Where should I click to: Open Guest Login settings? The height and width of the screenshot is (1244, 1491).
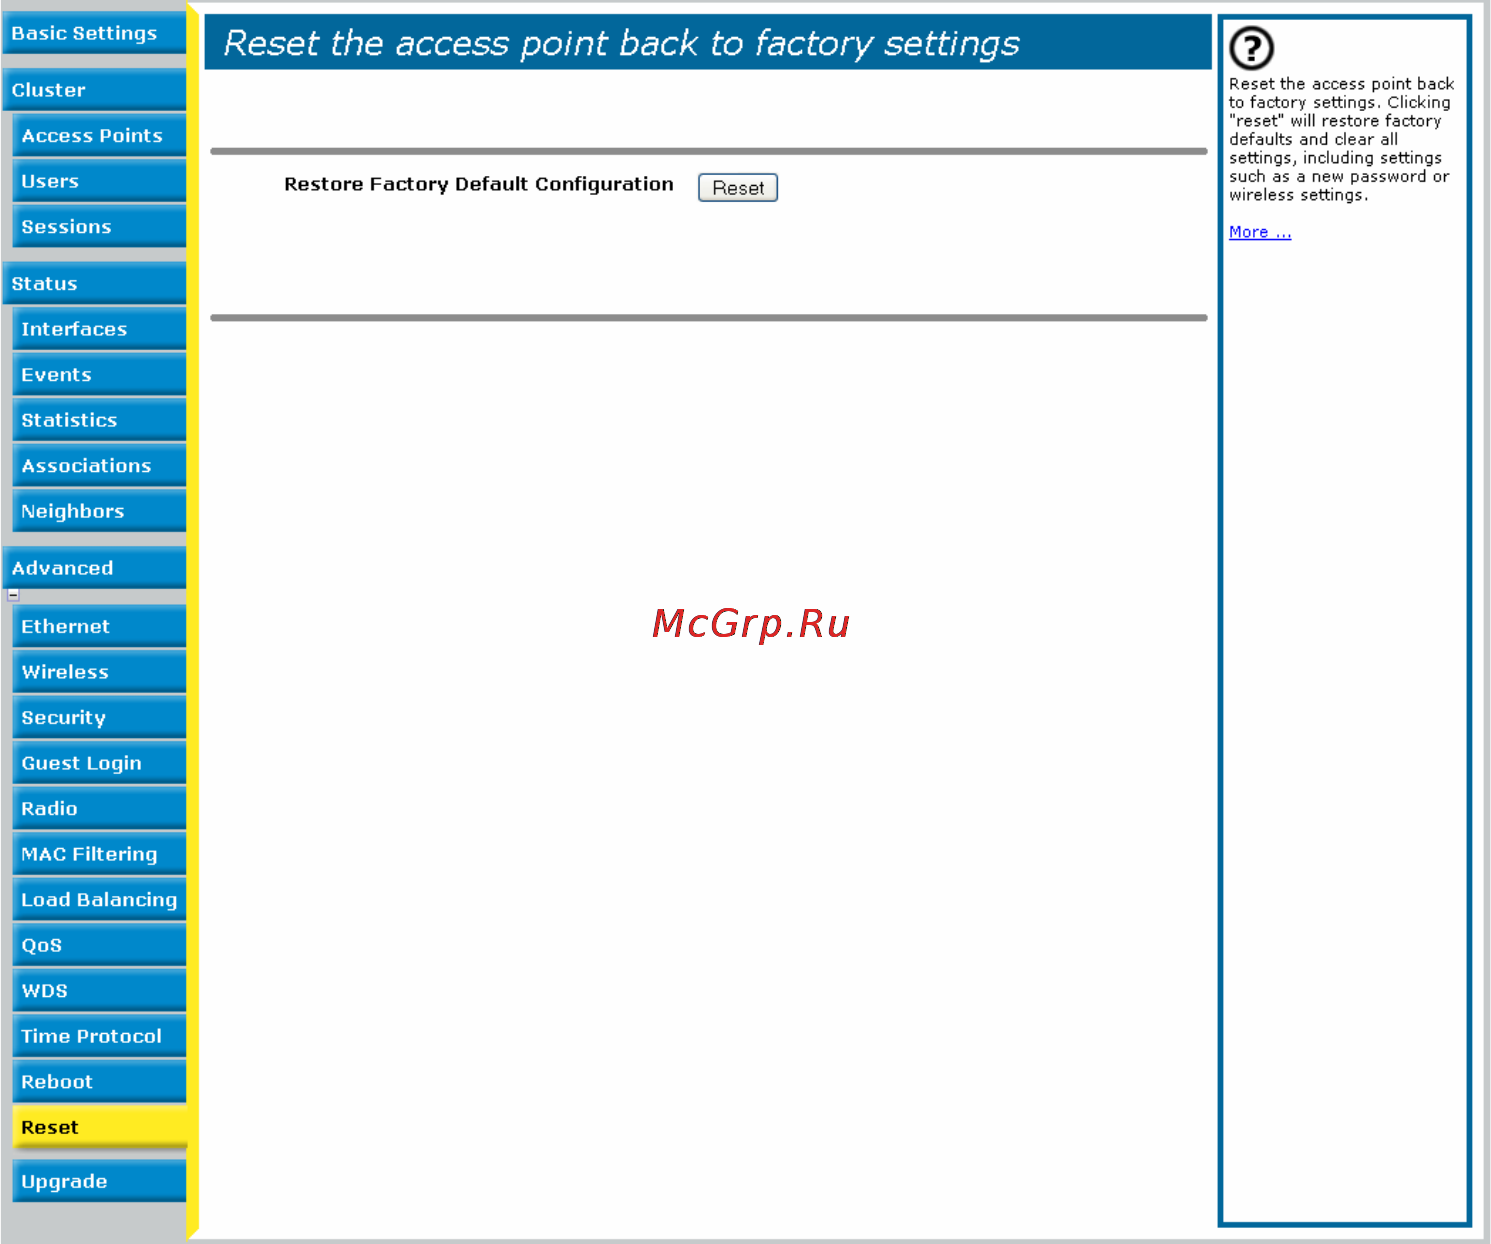point(99,763)
